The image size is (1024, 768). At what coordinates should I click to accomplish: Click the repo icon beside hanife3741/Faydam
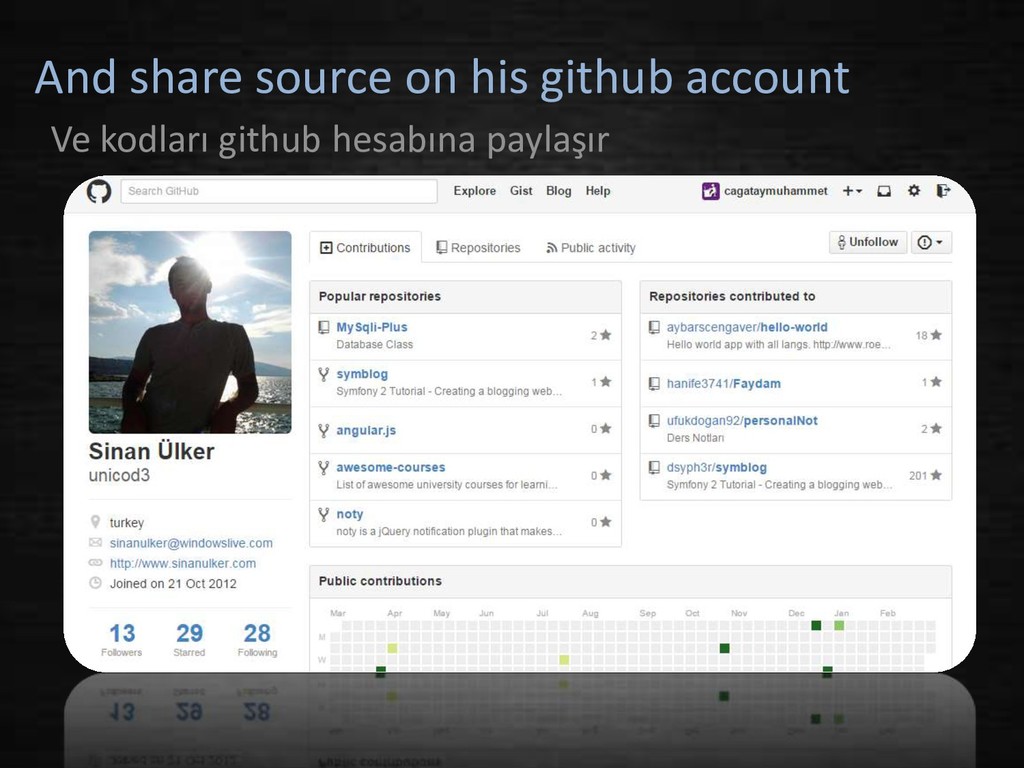[654, 384]
